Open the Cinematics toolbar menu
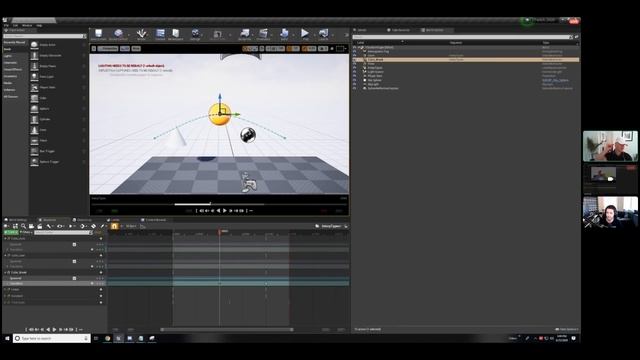This screenshot has width=640, height=360. (263, 34)
